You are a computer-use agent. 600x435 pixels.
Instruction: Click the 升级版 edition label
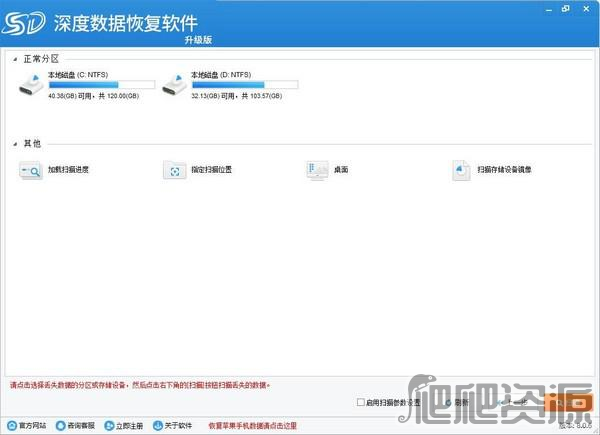coord(198,40)
